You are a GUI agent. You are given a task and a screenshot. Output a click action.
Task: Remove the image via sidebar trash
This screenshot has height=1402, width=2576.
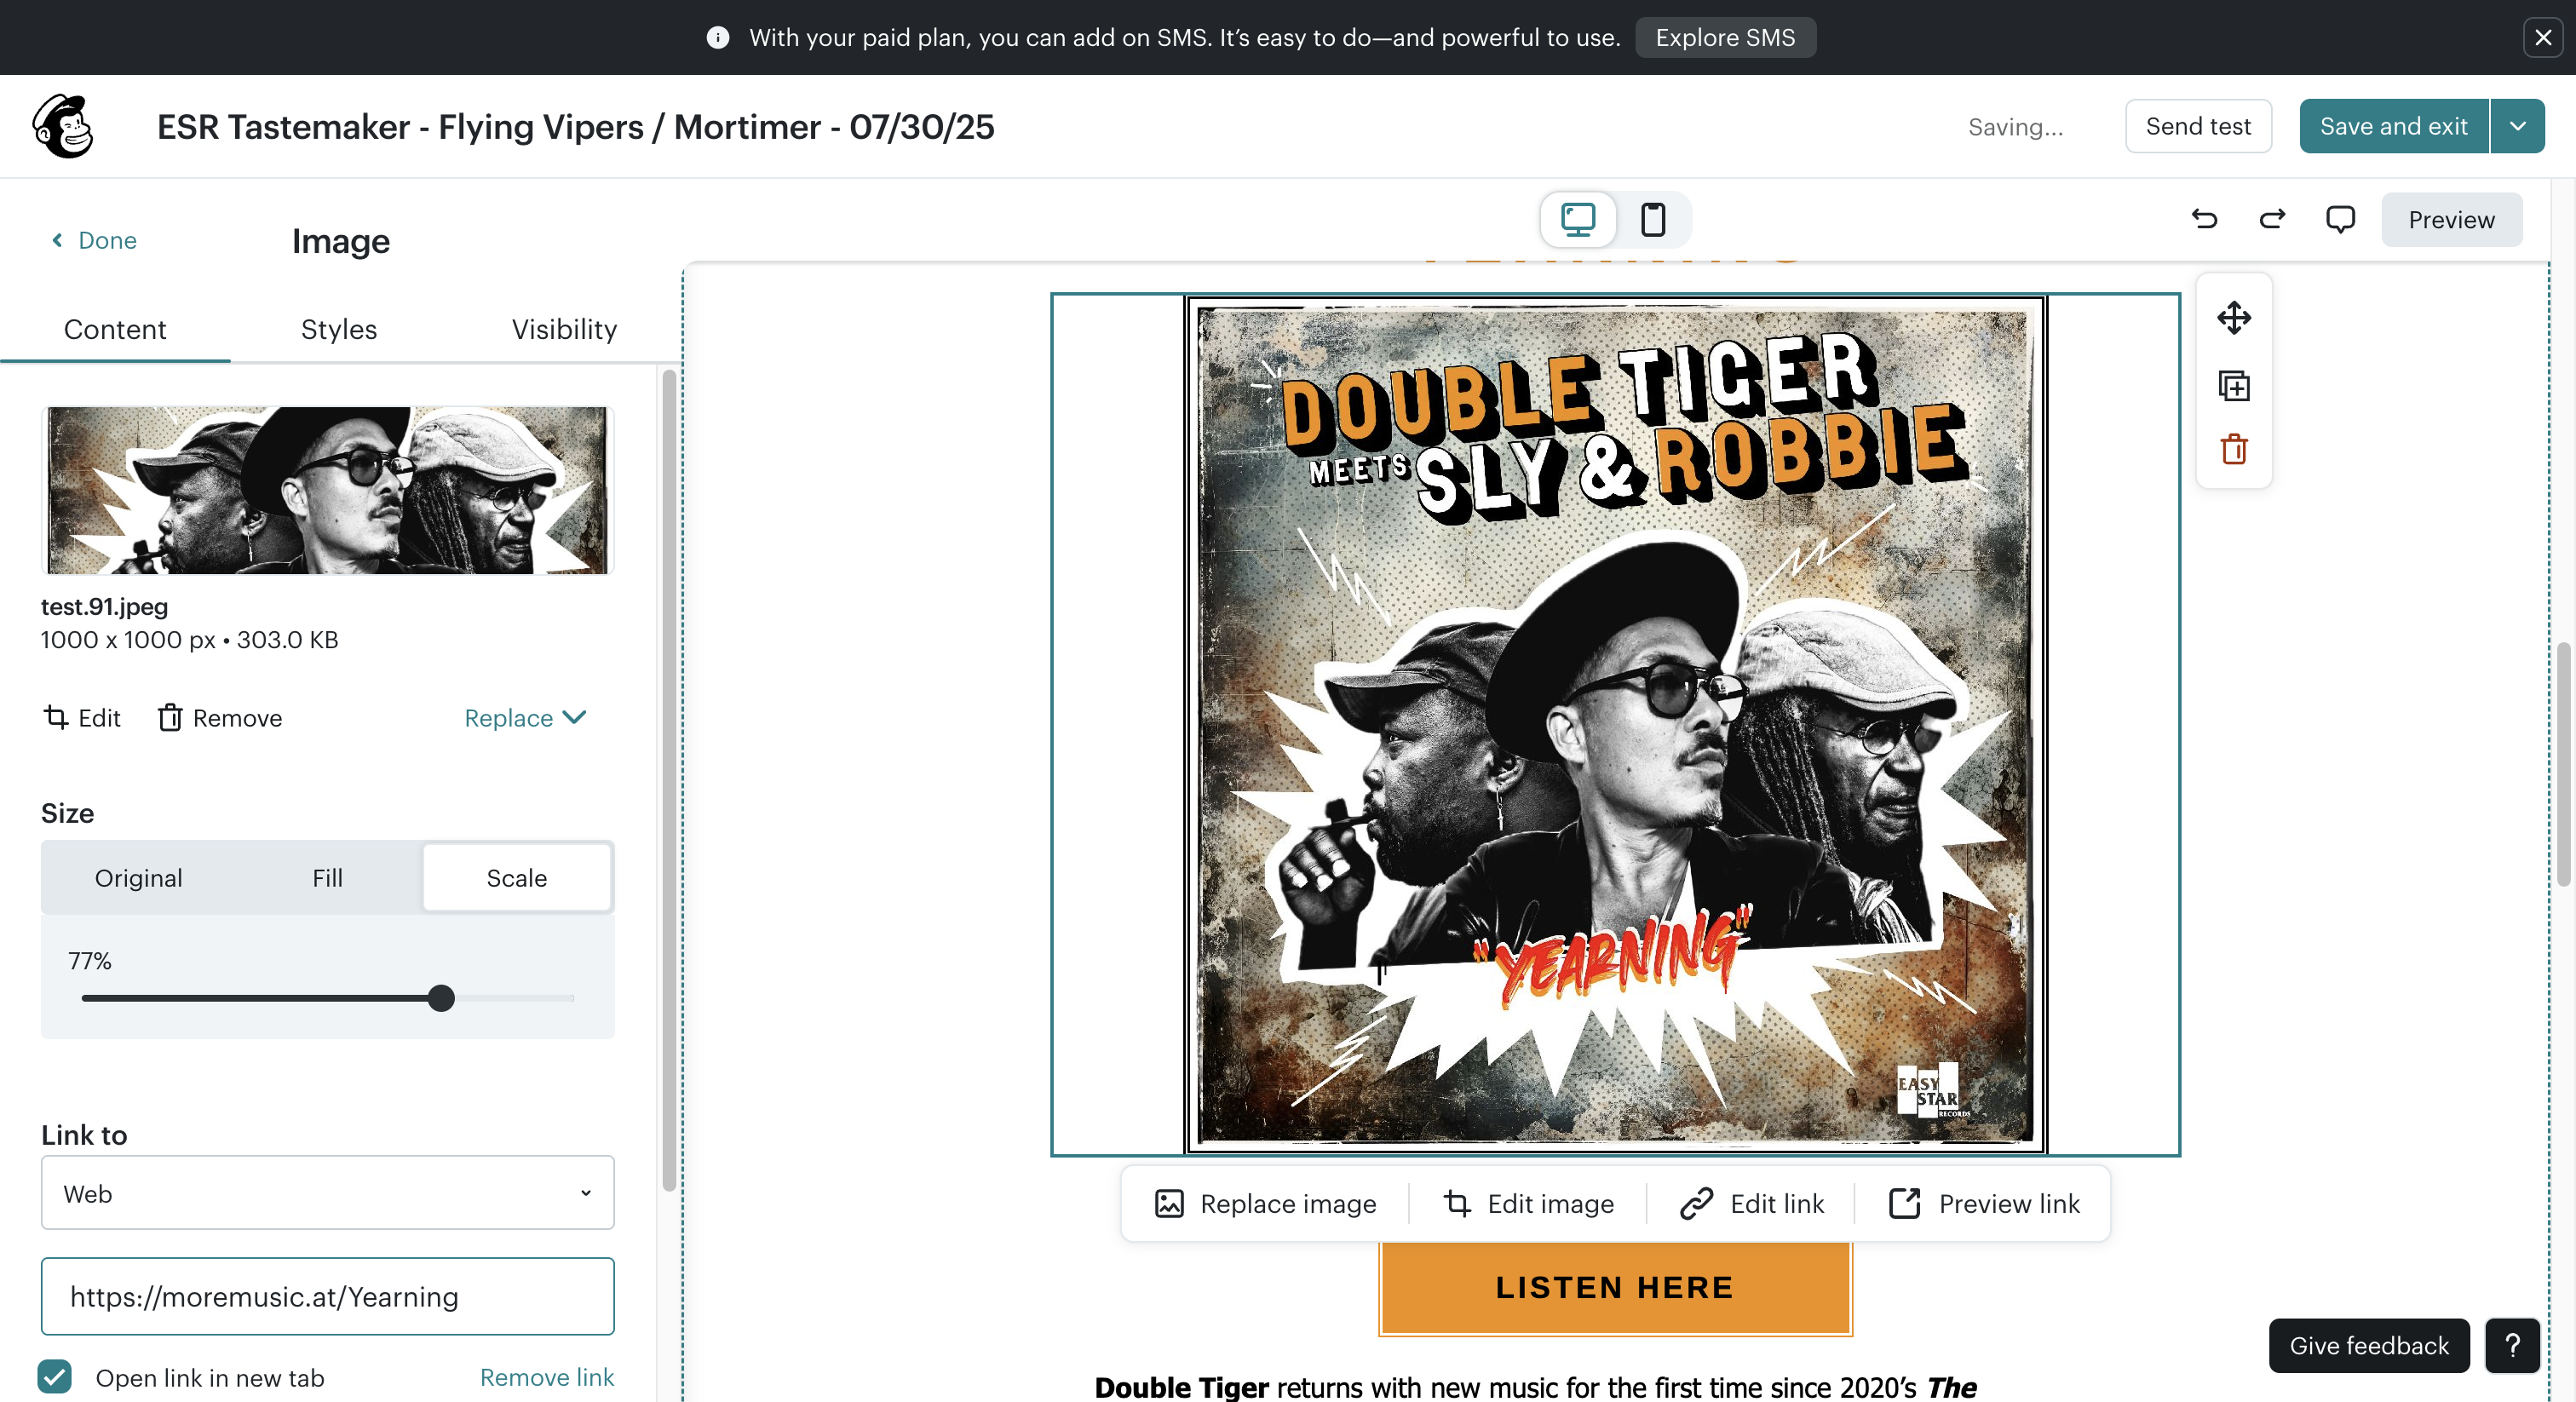pyautogui.click(x=220, y=718)
